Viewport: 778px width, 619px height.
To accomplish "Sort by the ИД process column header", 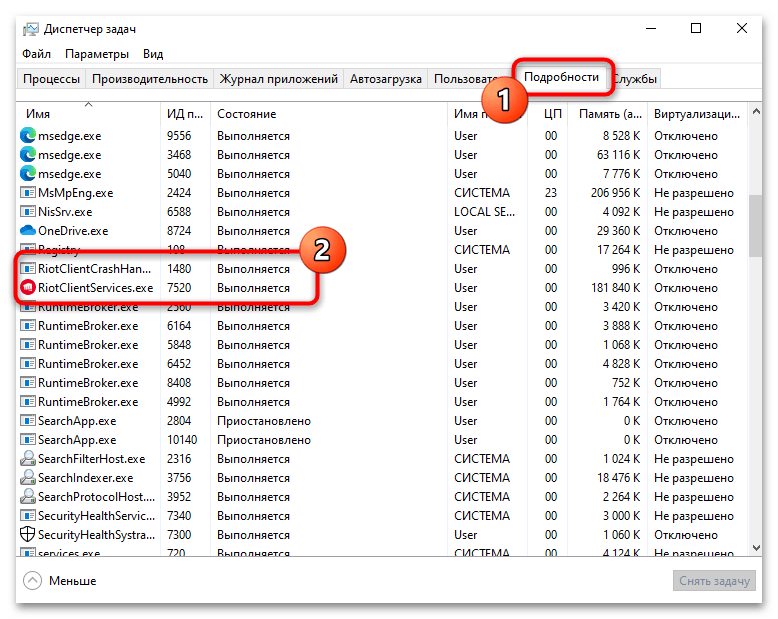I will click(186, 114).
